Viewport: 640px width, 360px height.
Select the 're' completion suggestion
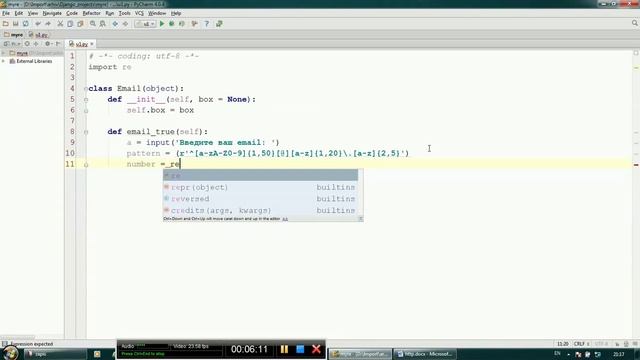pos(260,176)
